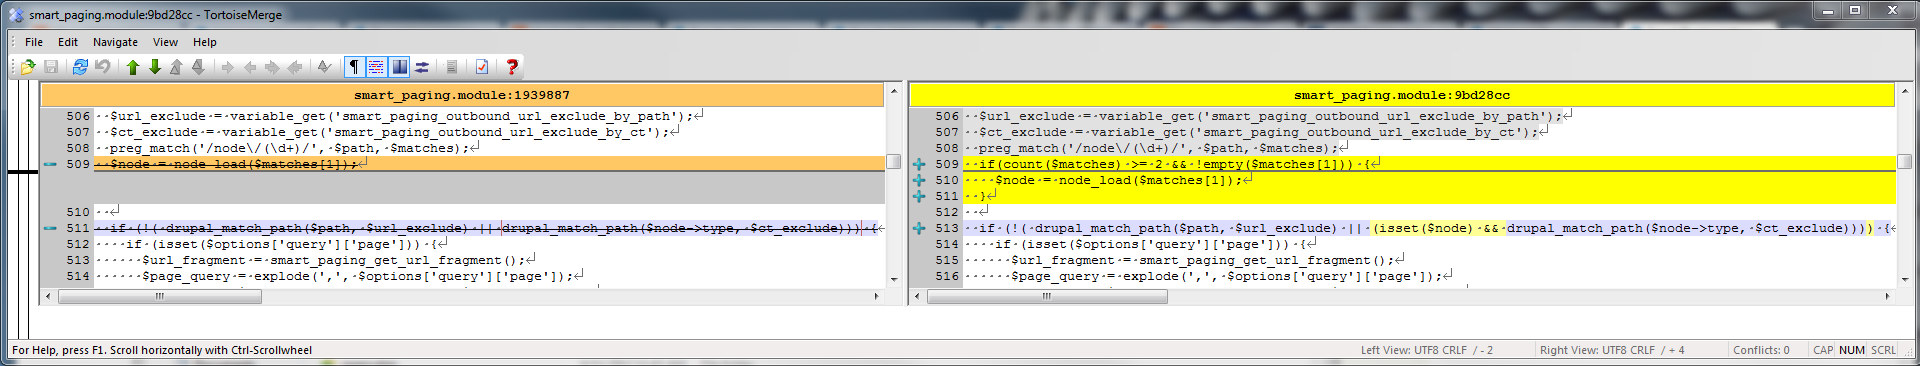The image size is (1920, 366).
Task: Click the plus marker on right line 511
Action: [919, 196]
